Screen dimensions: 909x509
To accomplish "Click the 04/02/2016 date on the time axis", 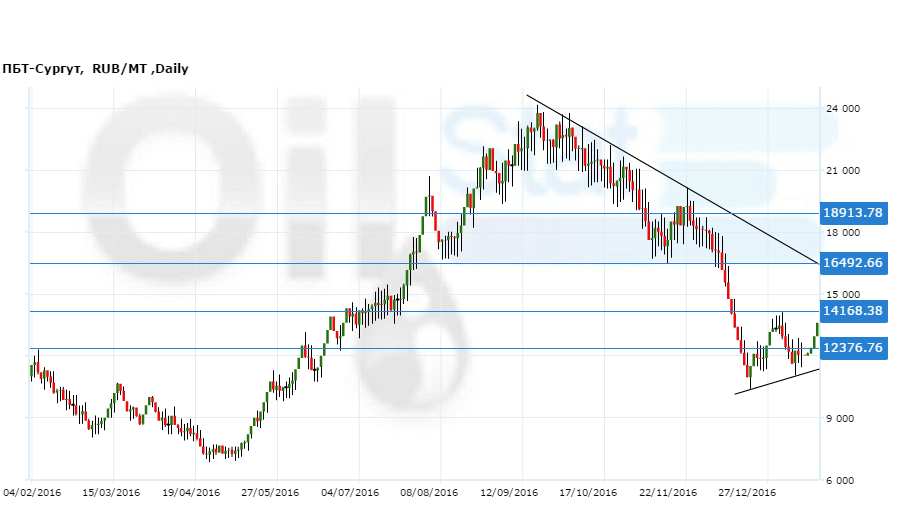I will point(32,492).
